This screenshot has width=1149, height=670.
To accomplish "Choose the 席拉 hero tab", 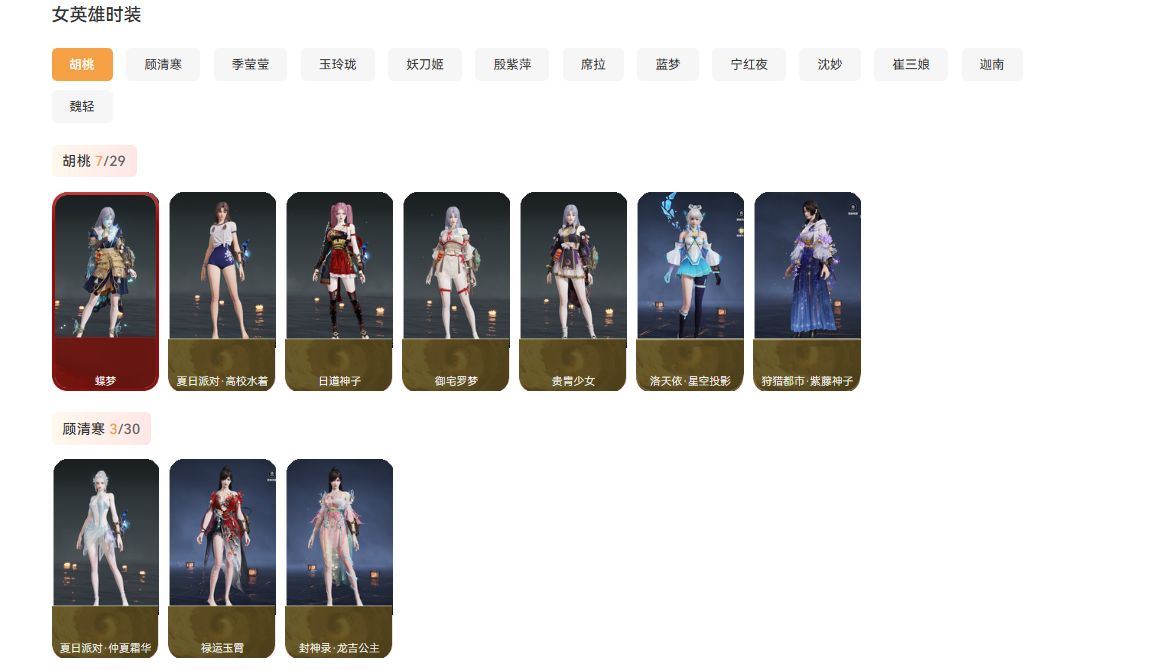I will coord(594,65).
